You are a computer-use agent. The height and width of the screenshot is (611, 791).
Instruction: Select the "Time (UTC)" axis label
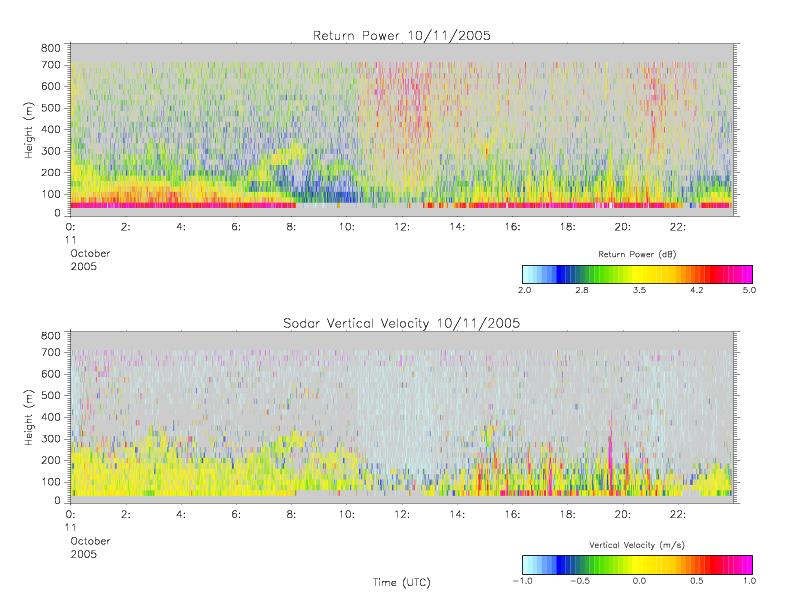(402, 582)
